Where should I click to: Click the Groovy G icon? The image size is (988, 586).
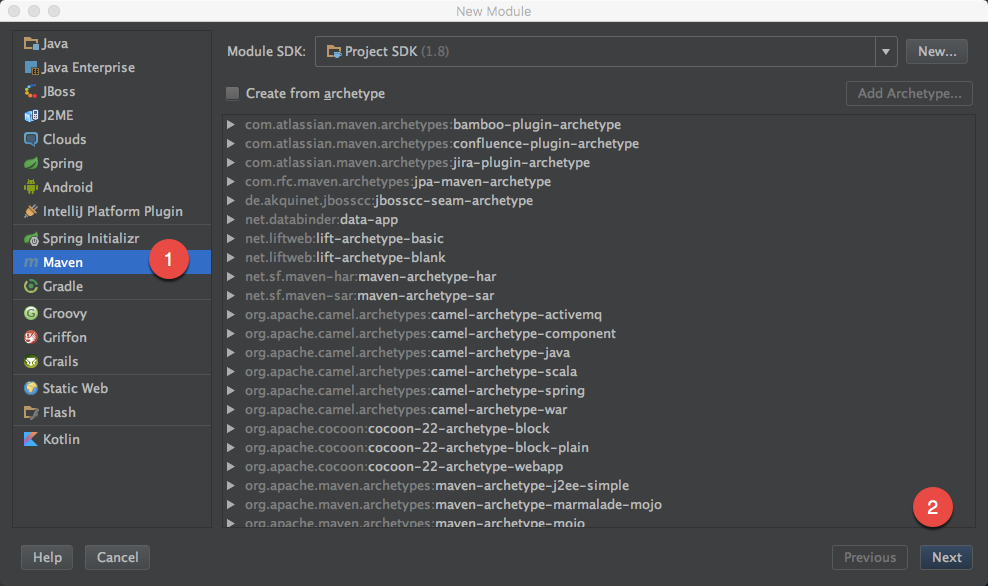31,313
